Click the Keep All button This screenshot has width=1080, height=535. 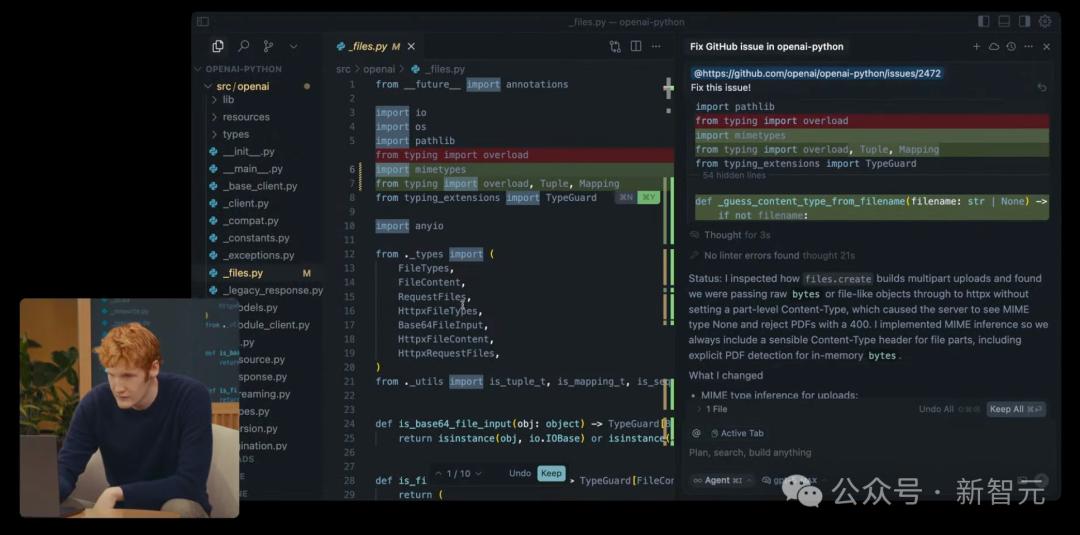pyautogui.click(x=1015, y=409)
